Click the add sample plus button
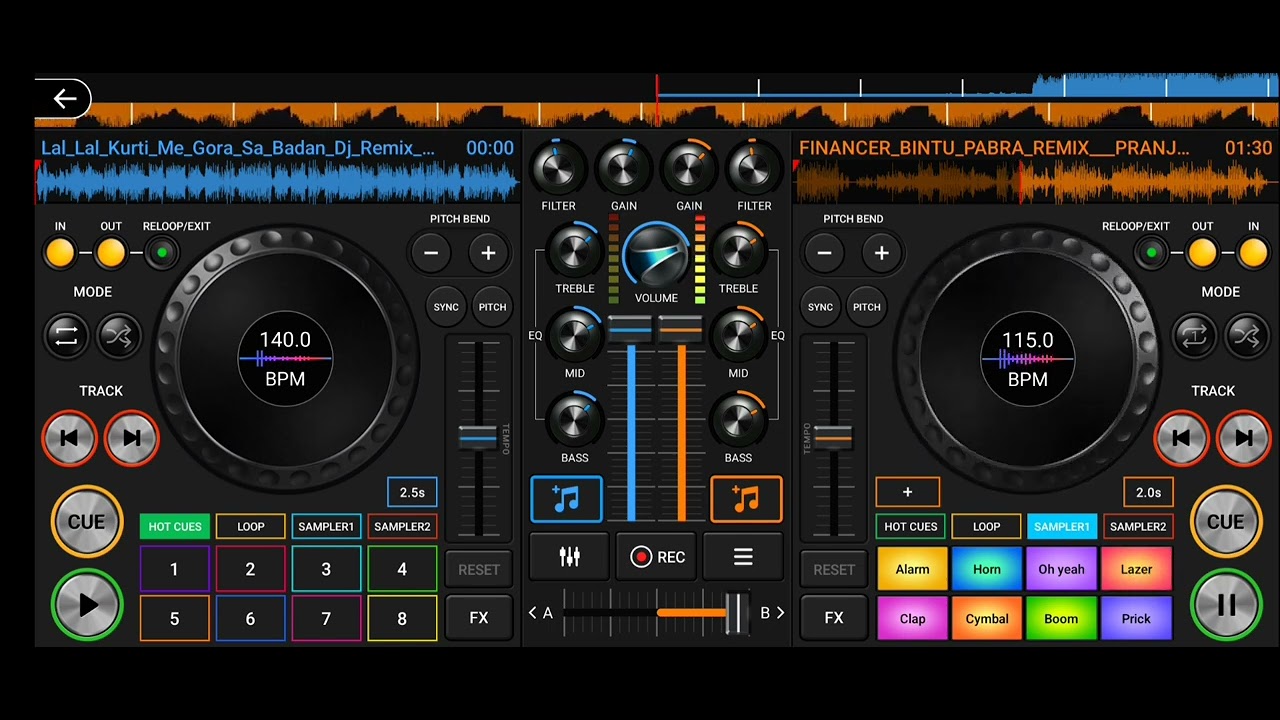The height and width of the screenshot is (720, 1280). point(908,492)
